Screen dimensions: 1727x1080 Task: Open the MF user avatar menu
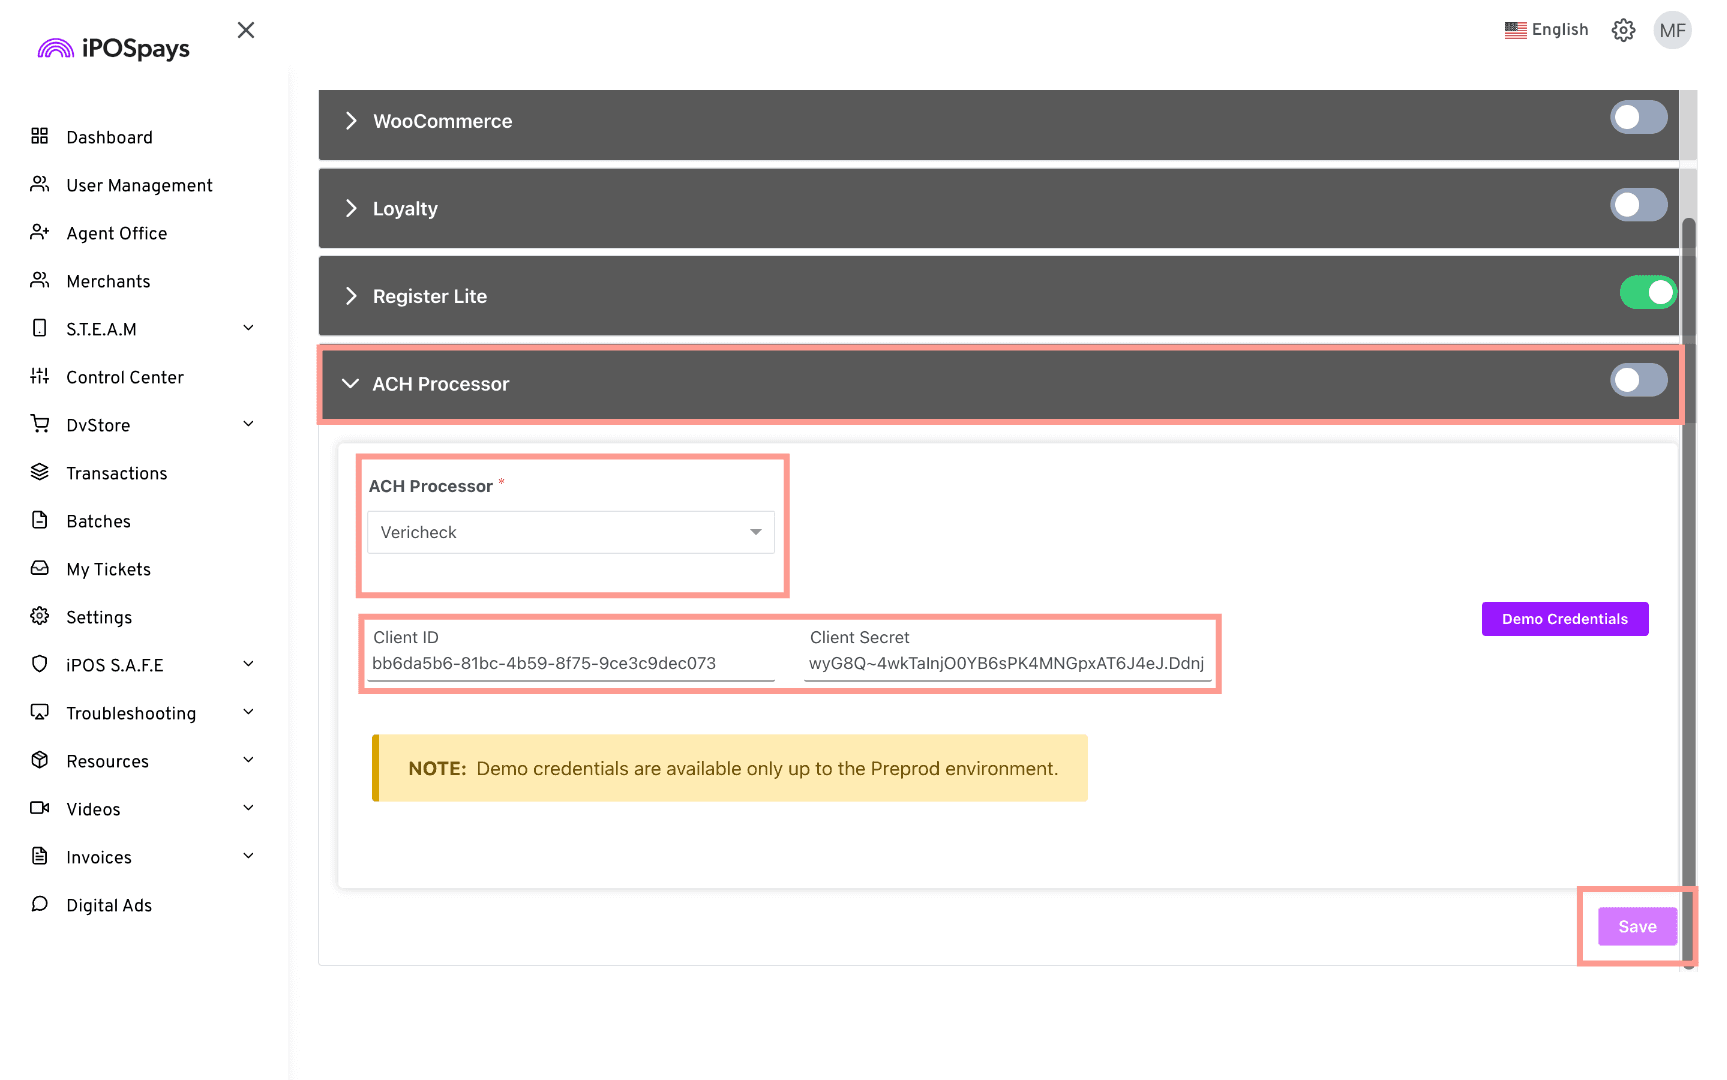point(1672,30)
